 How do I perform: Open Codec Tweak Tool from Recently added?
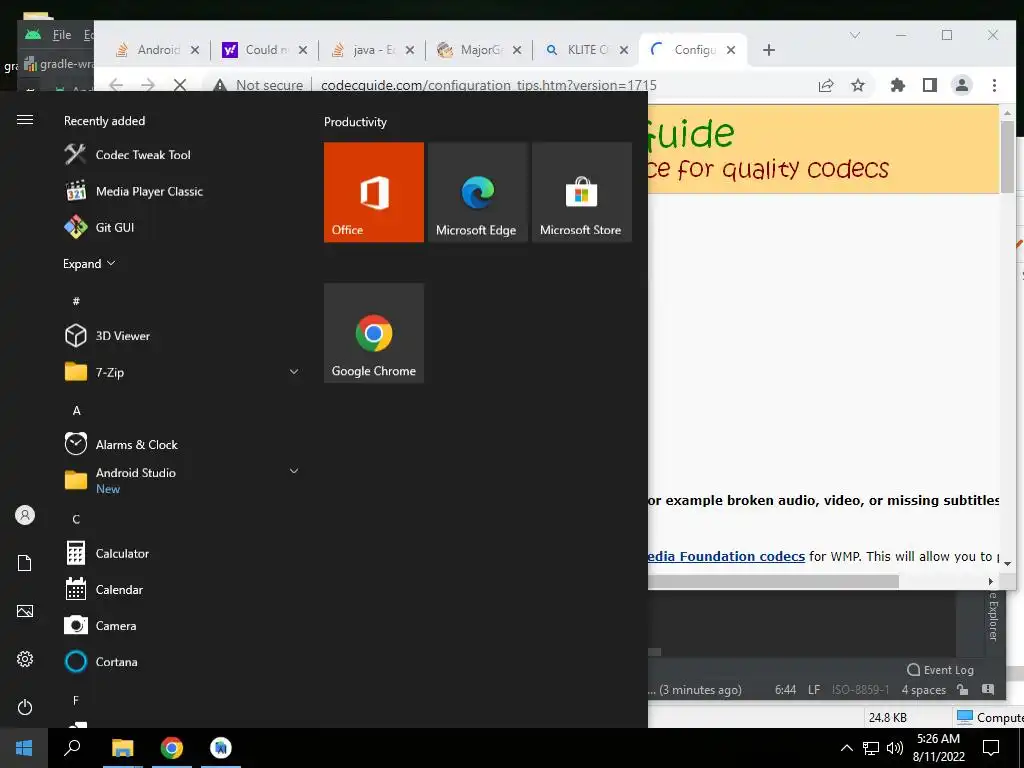click(127, 155)
